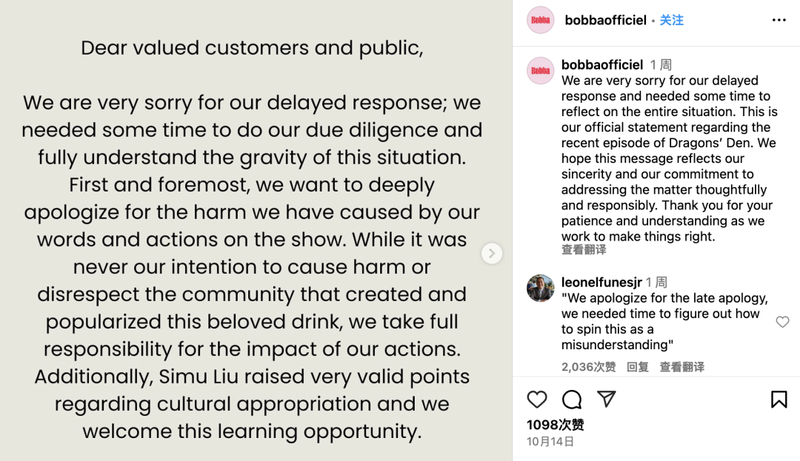View the 2,036次赞 comment likes
The height and width of the screenshot is (461, 800).
click(588, 367)
